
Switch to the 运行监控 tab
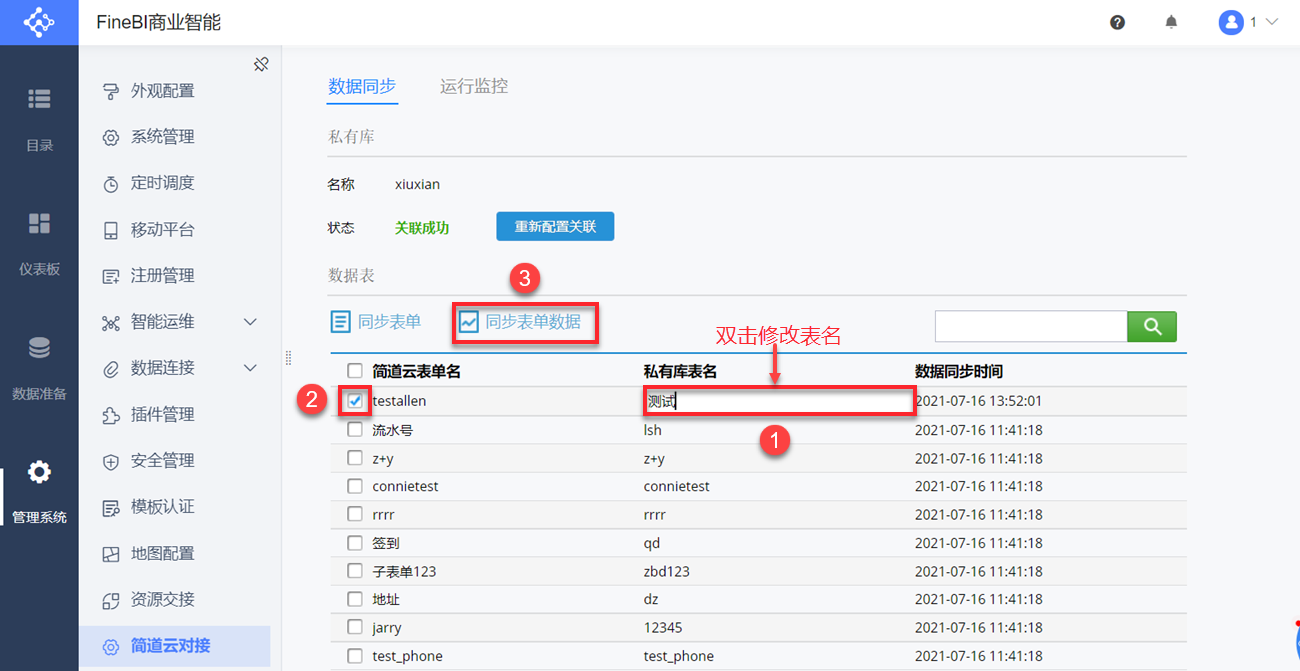[x=474, y=86]
